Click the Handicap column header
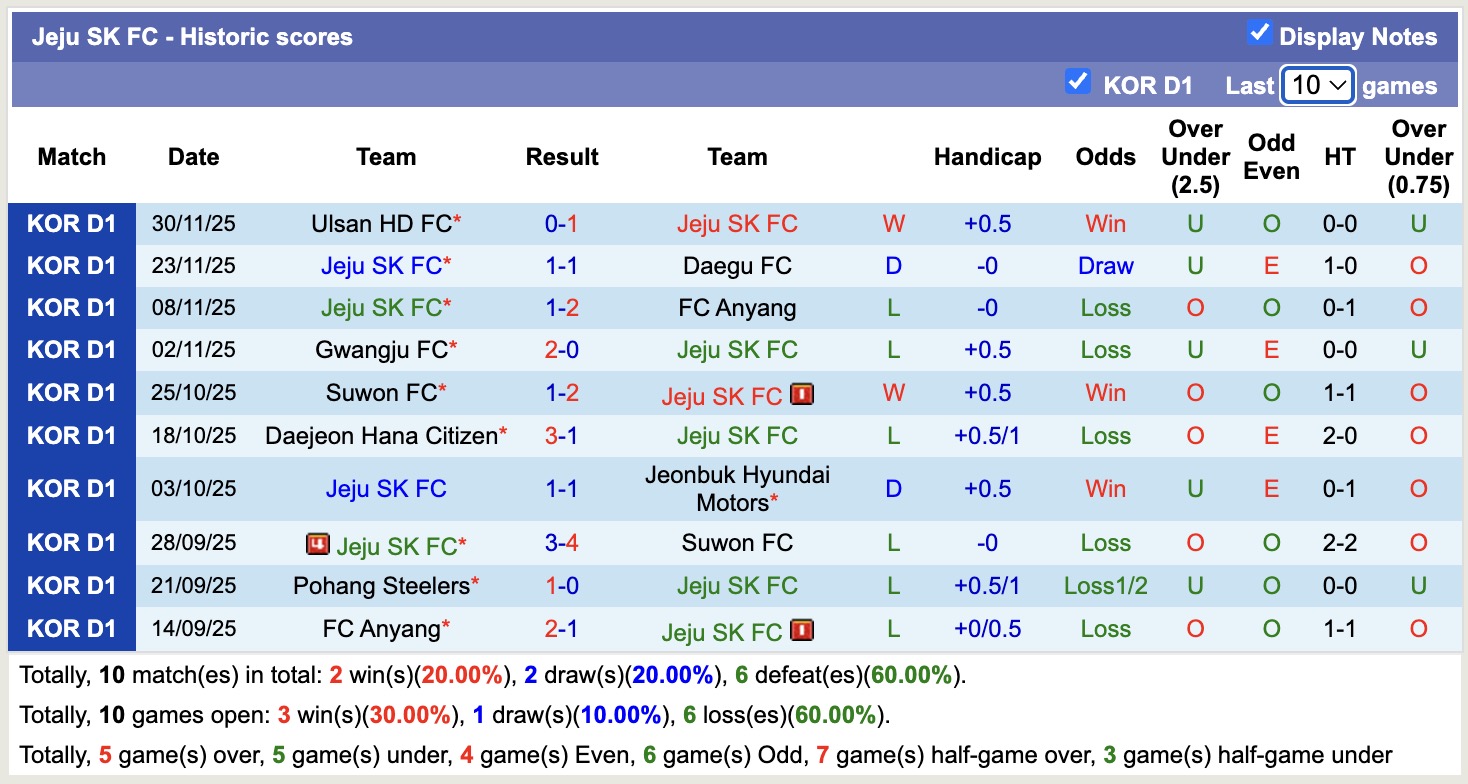This screenshot has width=1468, height=784. [x=987, y=157]
